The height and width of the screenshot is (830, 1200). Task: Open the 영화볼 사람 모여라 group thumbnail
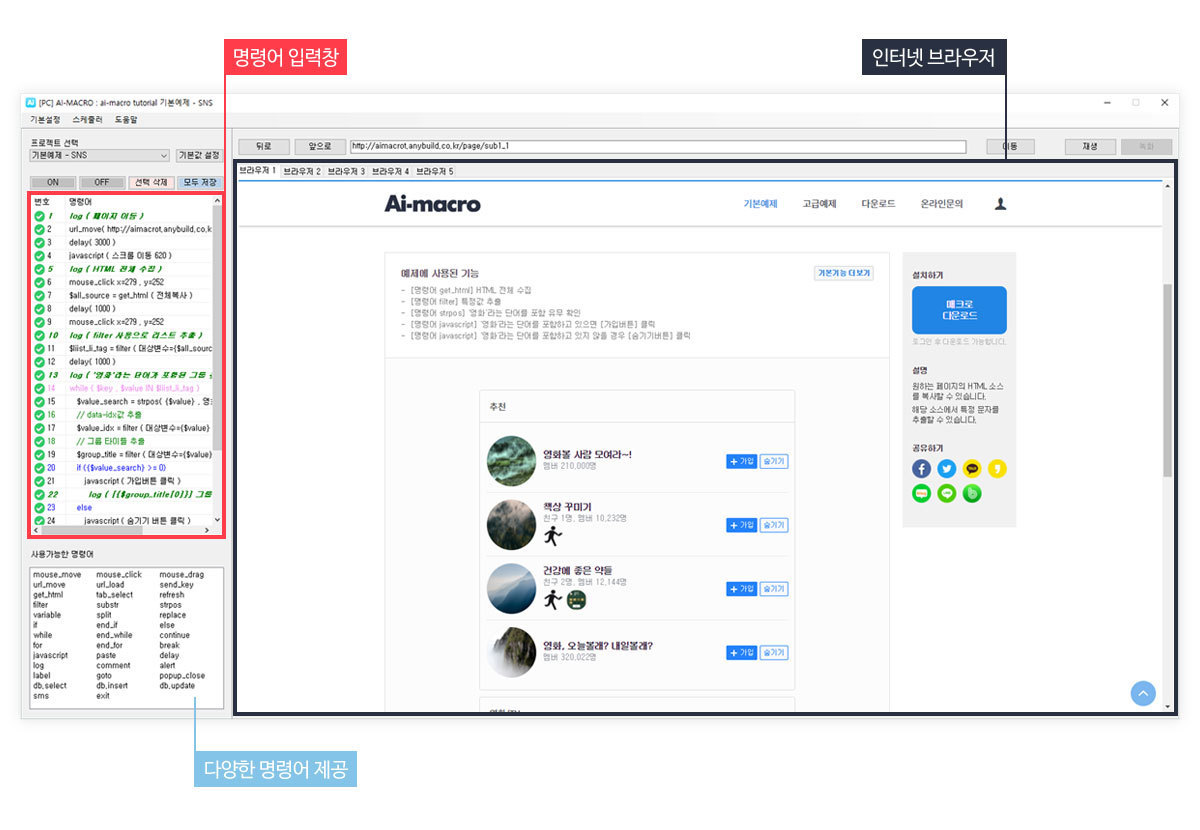(511, 461)
